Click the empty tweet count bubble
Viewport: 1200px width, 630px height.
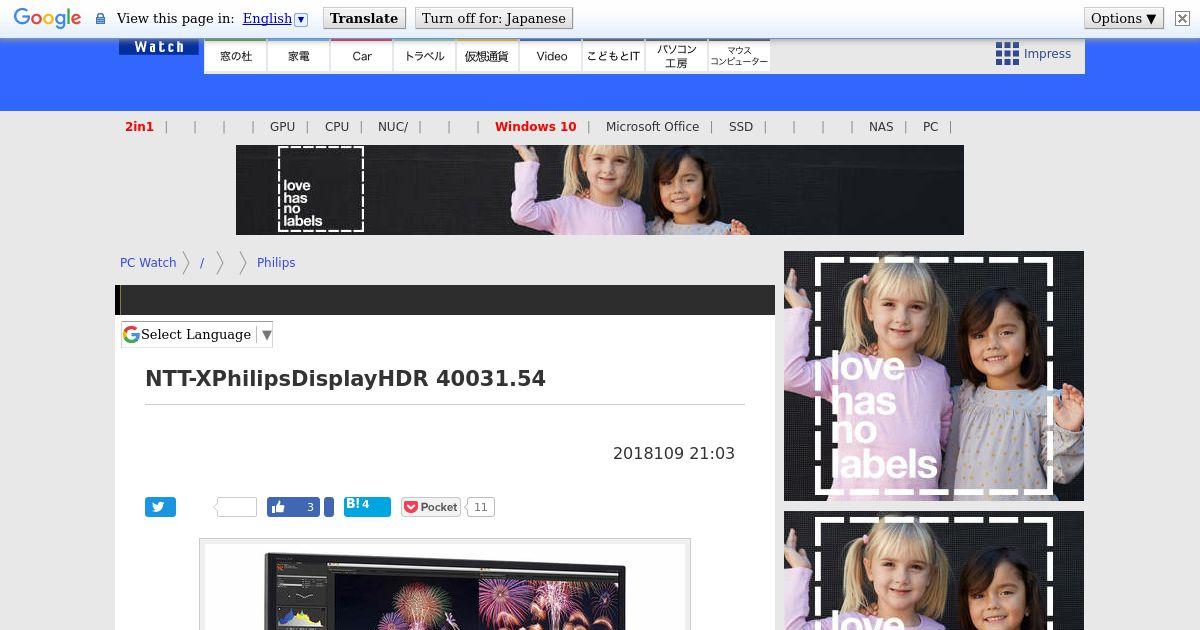pos(236,507)
